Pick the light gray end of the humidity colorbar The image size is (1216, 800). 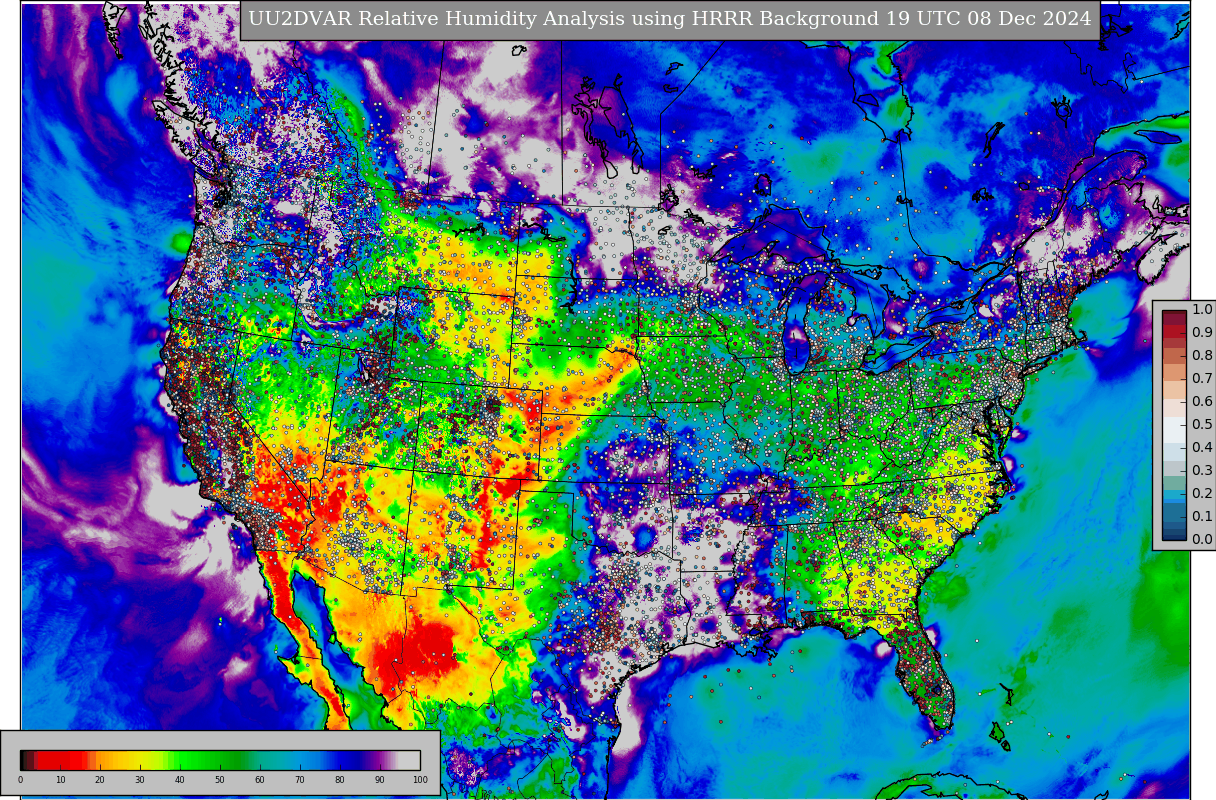click(411, 760)
